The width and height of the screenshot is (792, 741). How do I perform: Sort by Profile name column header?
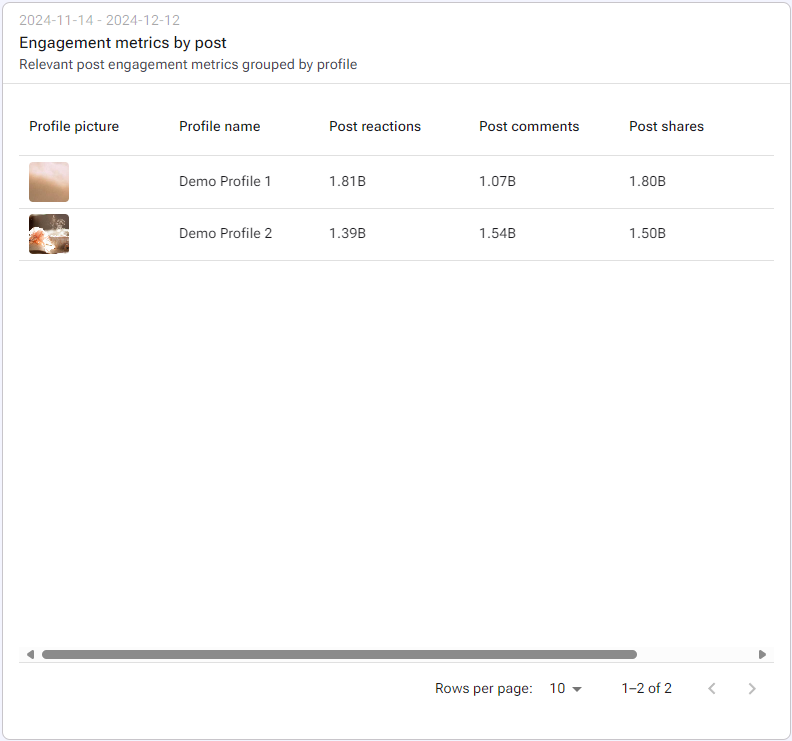(x=220, y=126)
